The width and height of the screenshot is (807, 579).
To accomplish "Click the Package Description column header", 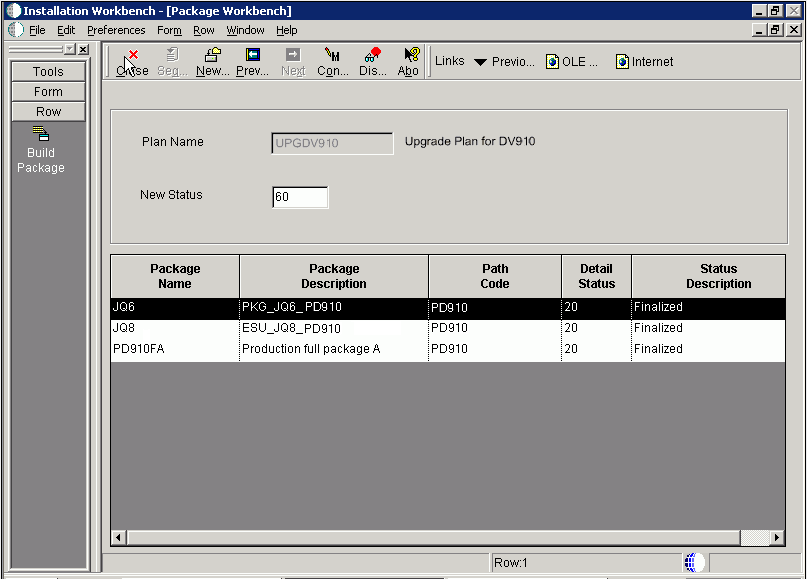I will 334,276.
